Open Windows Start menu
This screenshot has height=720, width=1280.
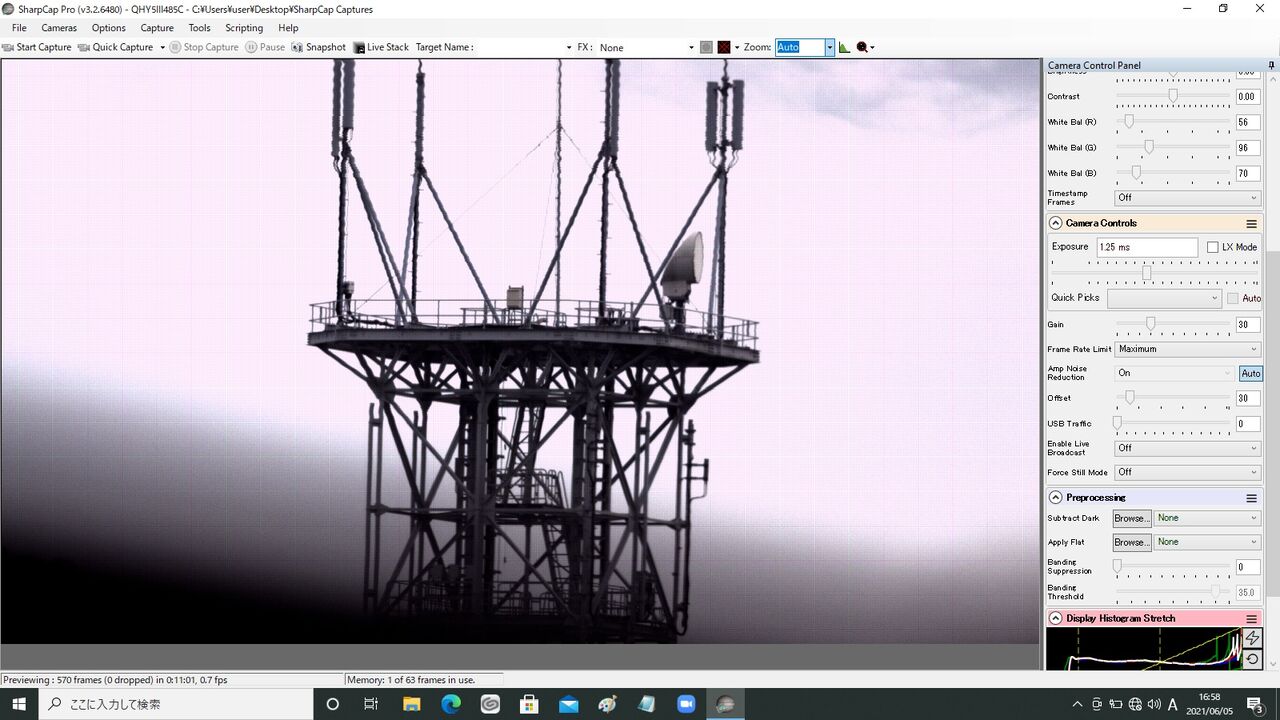pos(19,704)
